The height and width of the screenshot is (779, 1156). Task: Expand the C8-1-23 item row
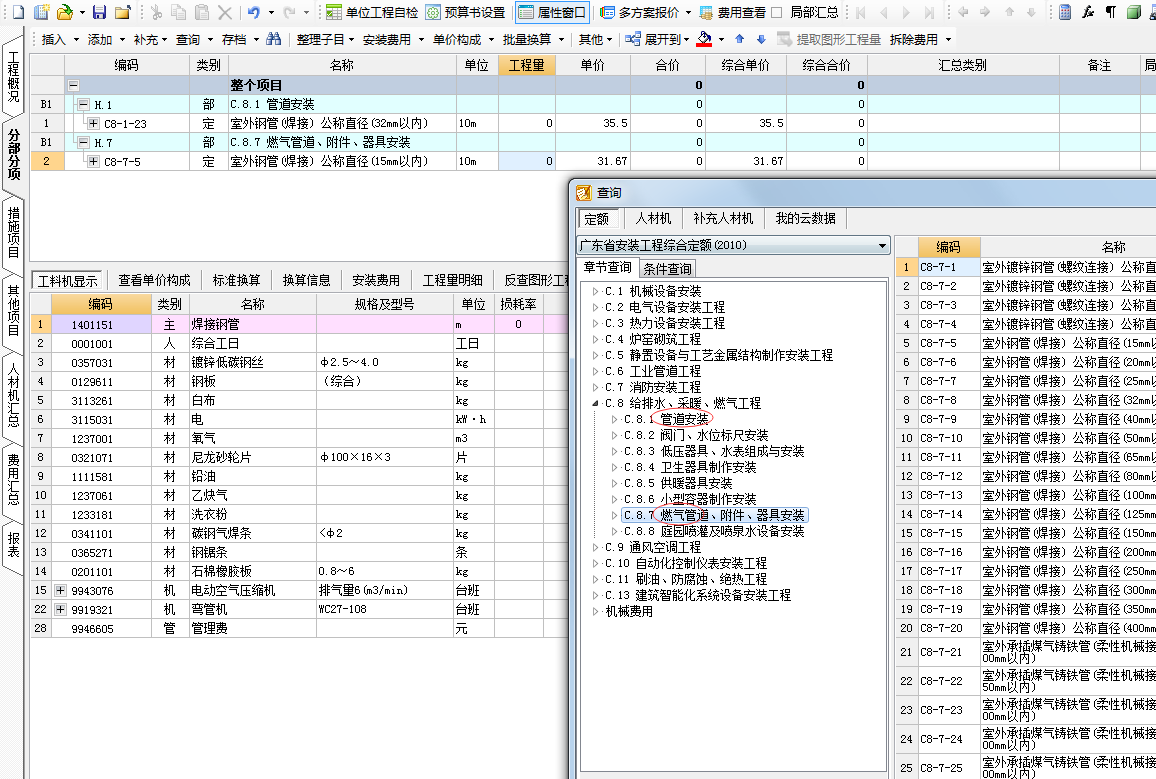[x=93, y=124]
